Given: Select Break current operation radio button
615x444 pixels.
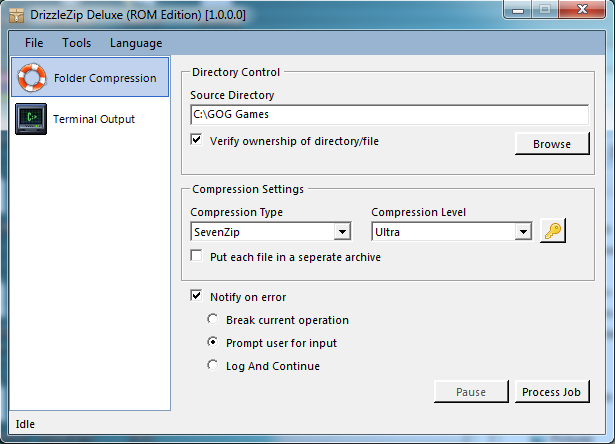Looking at the screenshot, I should (213, 319).
